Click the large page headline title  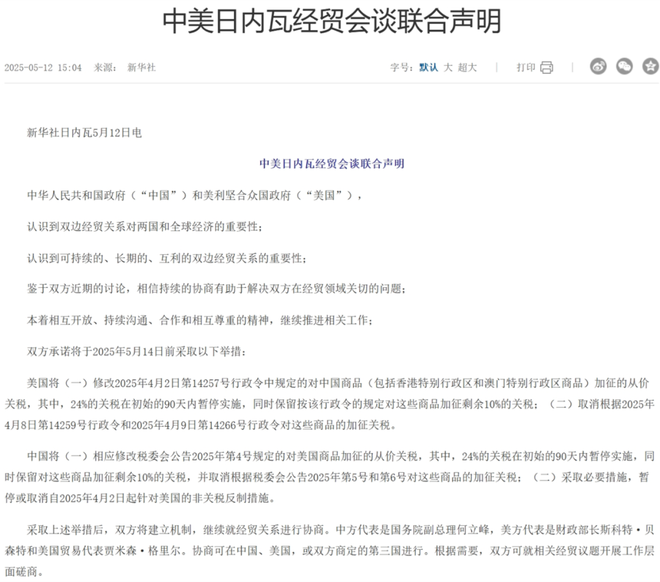coord(331,21)
